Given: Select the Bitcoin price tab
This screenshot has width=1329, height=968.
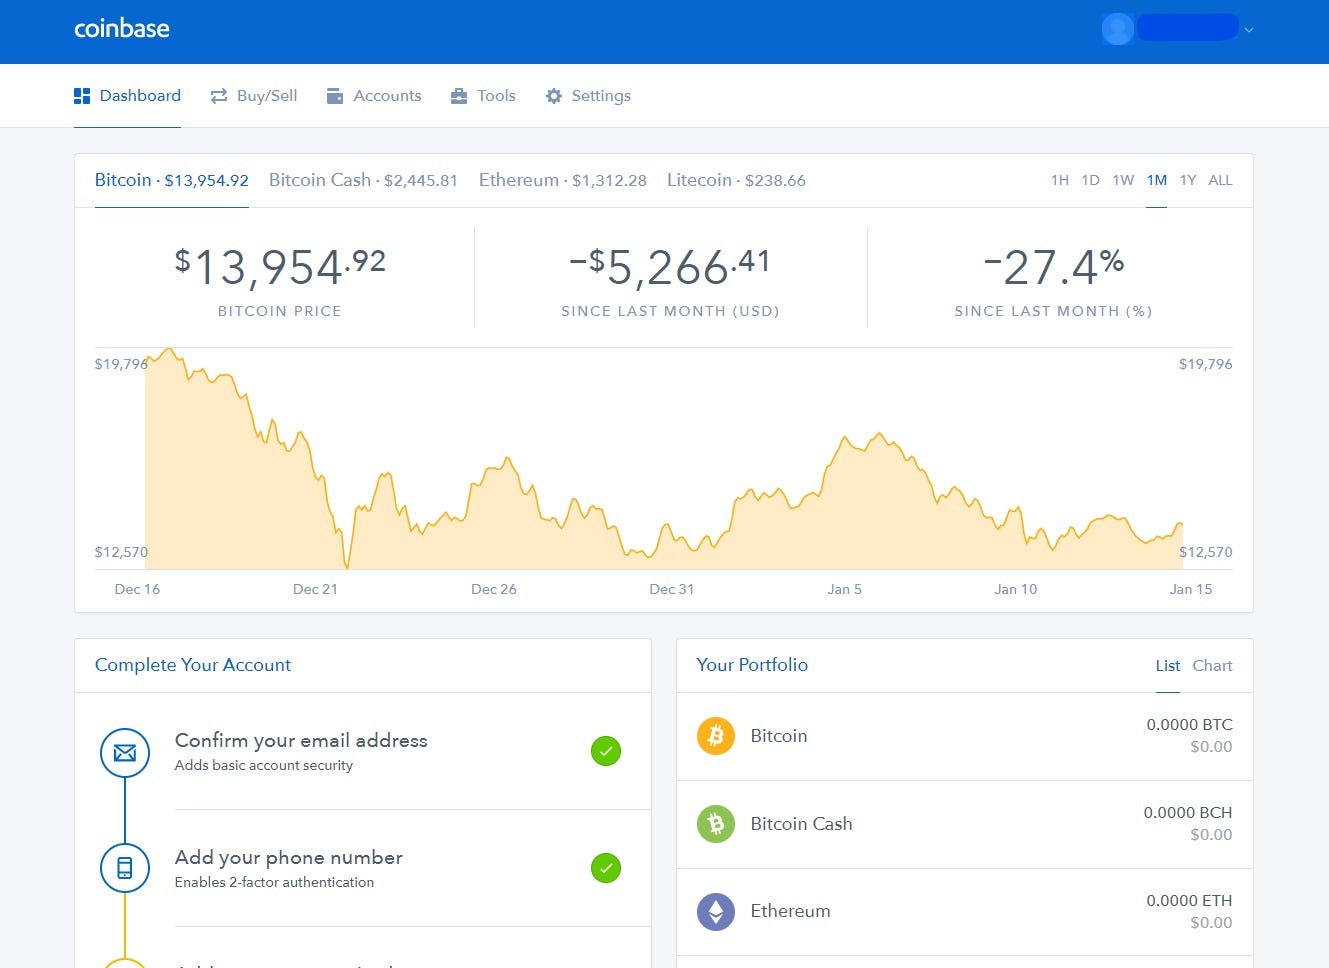Looking at the screenshot, I should pos(172,180).
